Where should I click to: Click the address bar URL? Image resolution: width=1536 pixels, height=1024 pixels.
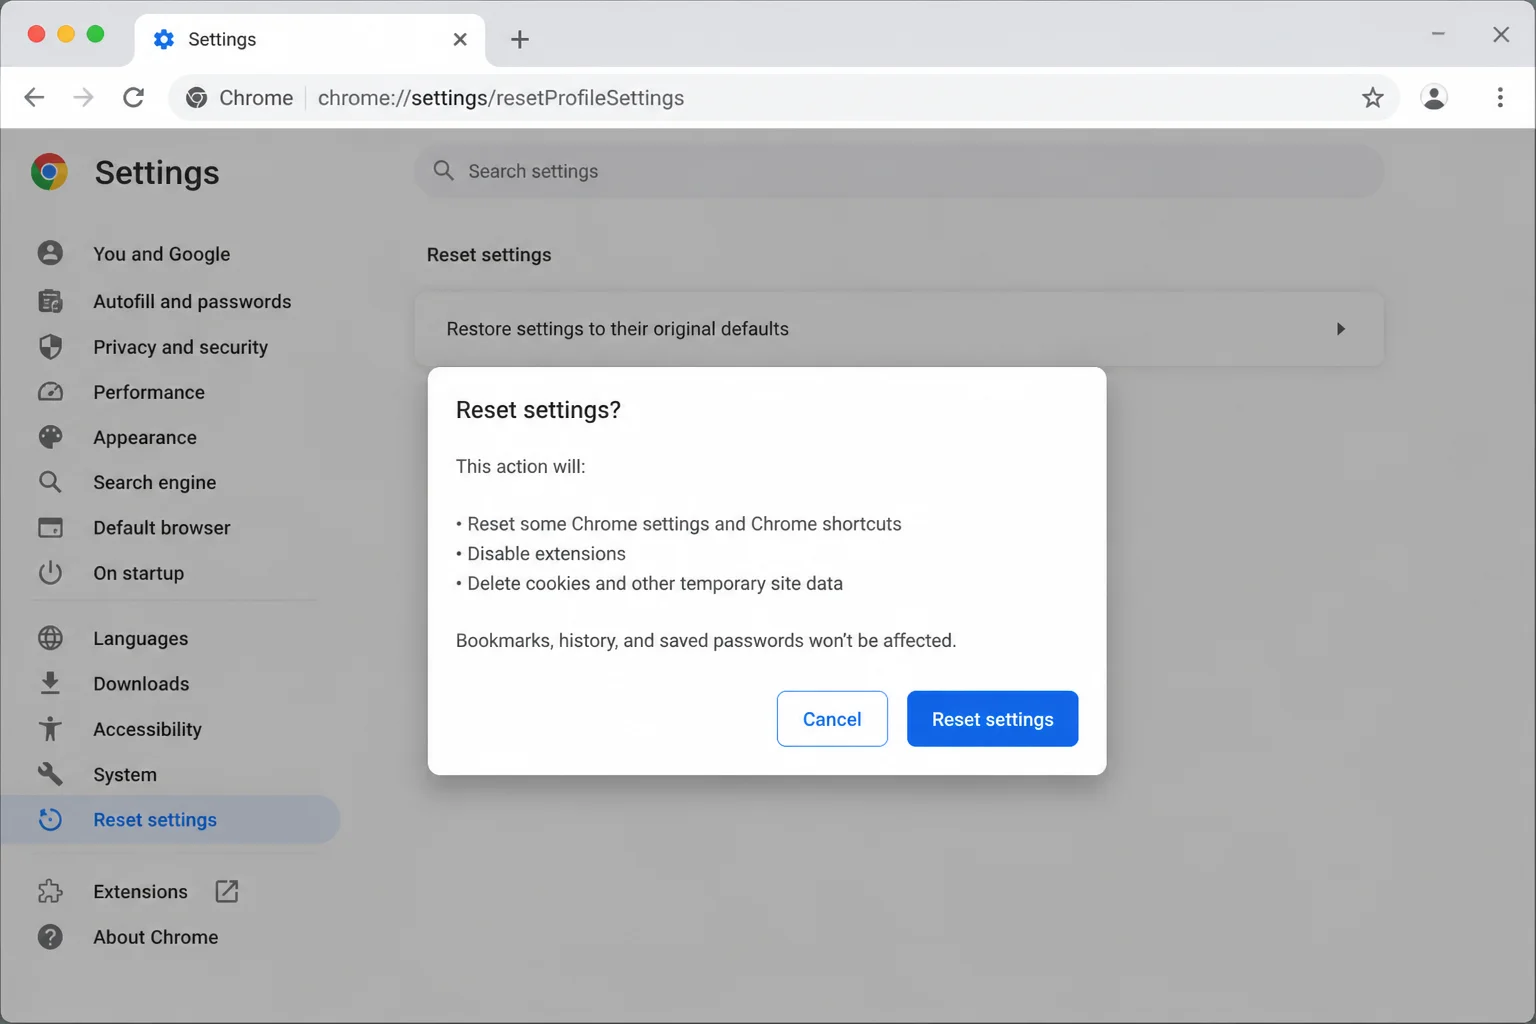pos(501,98)
